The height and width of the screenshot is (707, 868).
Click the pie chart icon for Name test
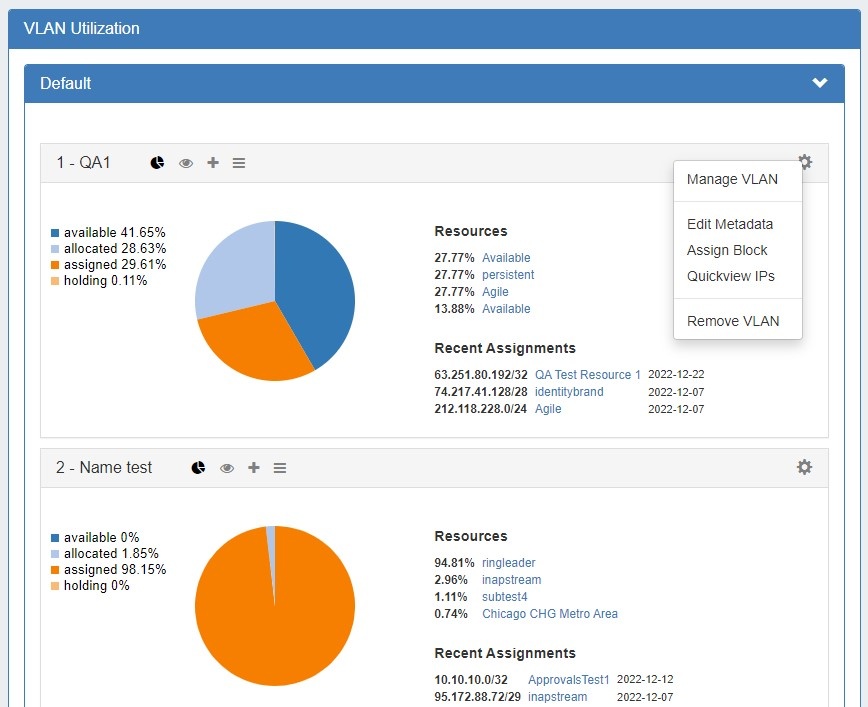point(198,468)
